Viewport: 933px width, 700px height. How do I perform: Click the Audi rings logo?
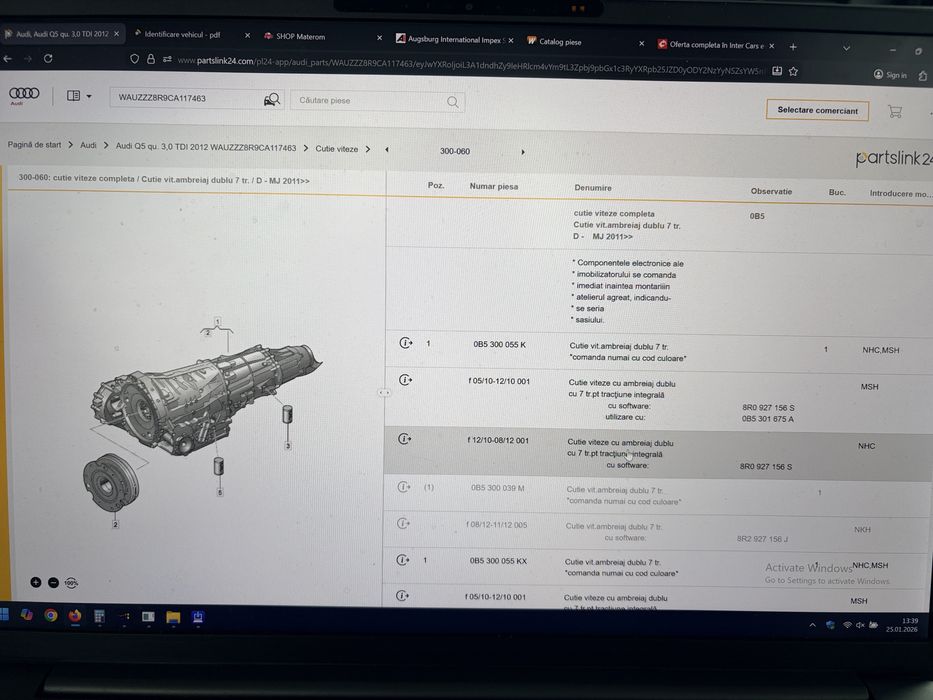coord(24,93)
